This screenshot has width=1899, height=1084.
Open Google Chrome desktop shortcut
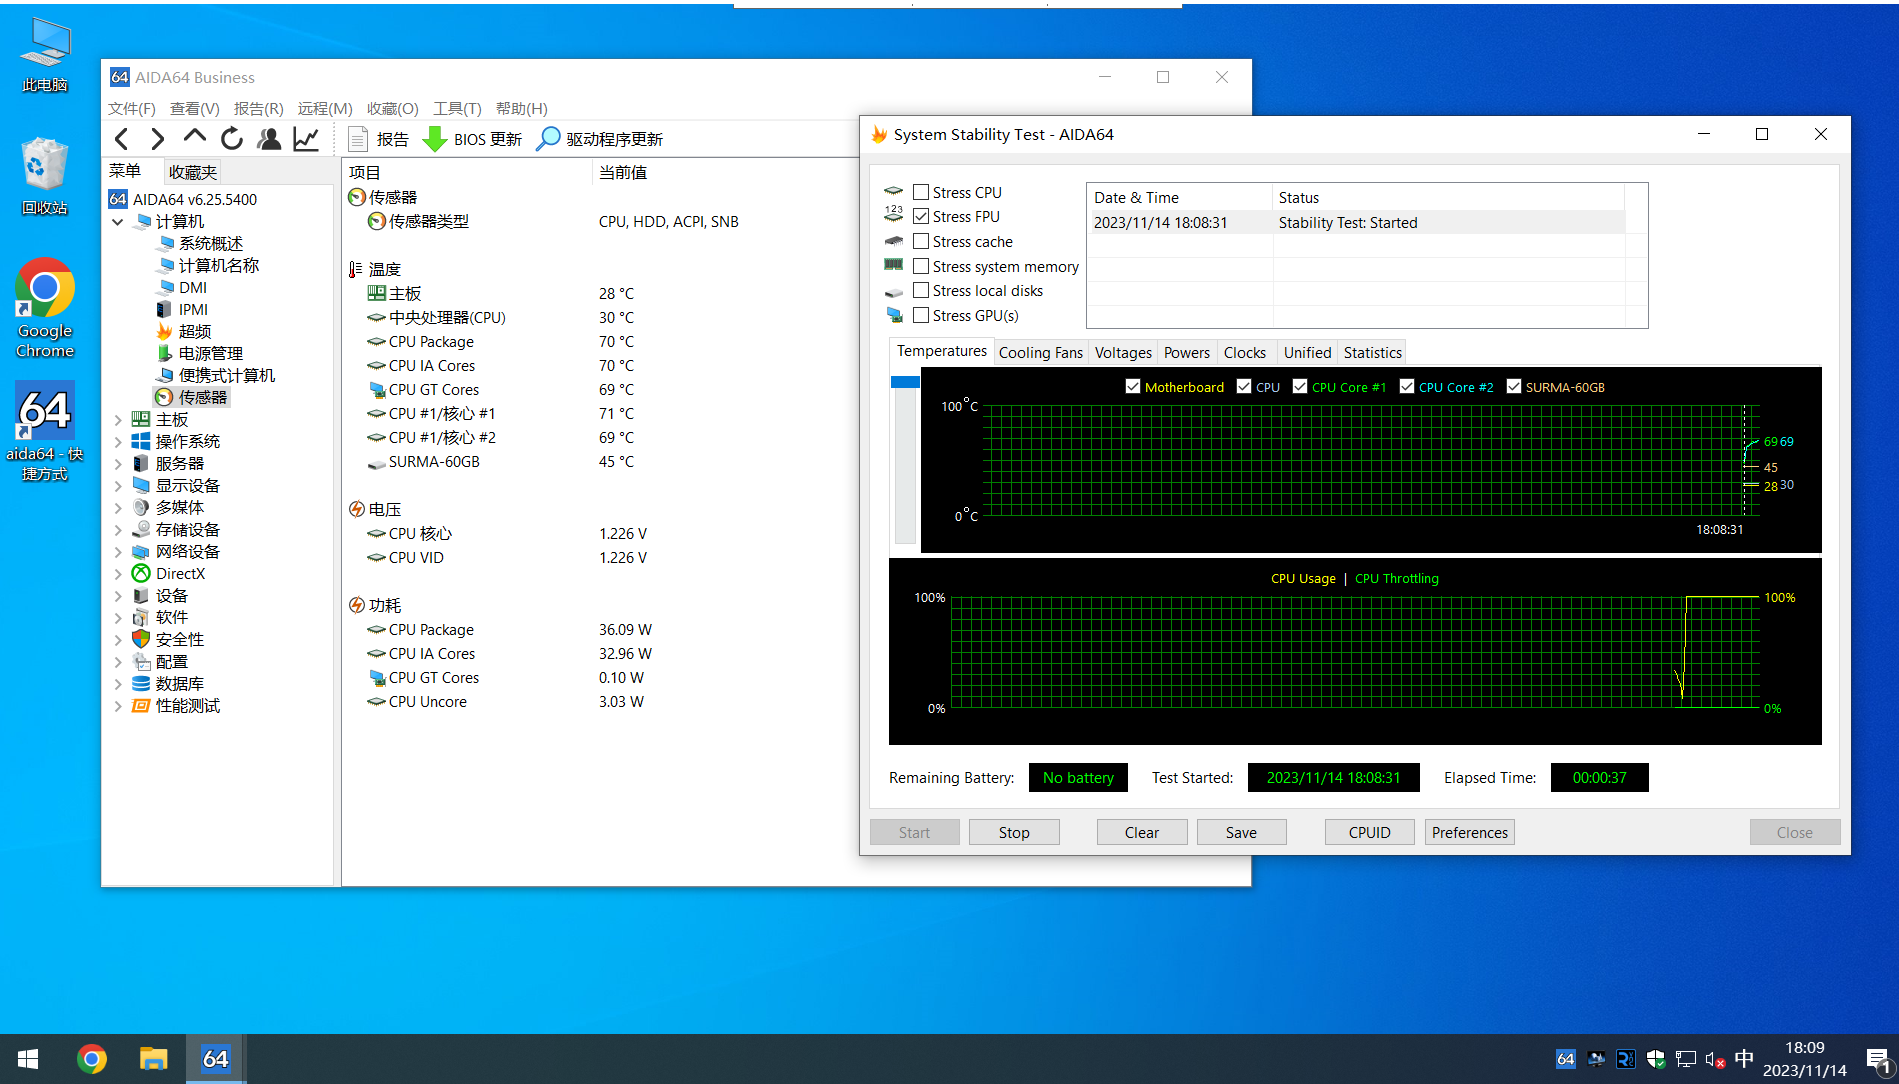tap(45, 308)
